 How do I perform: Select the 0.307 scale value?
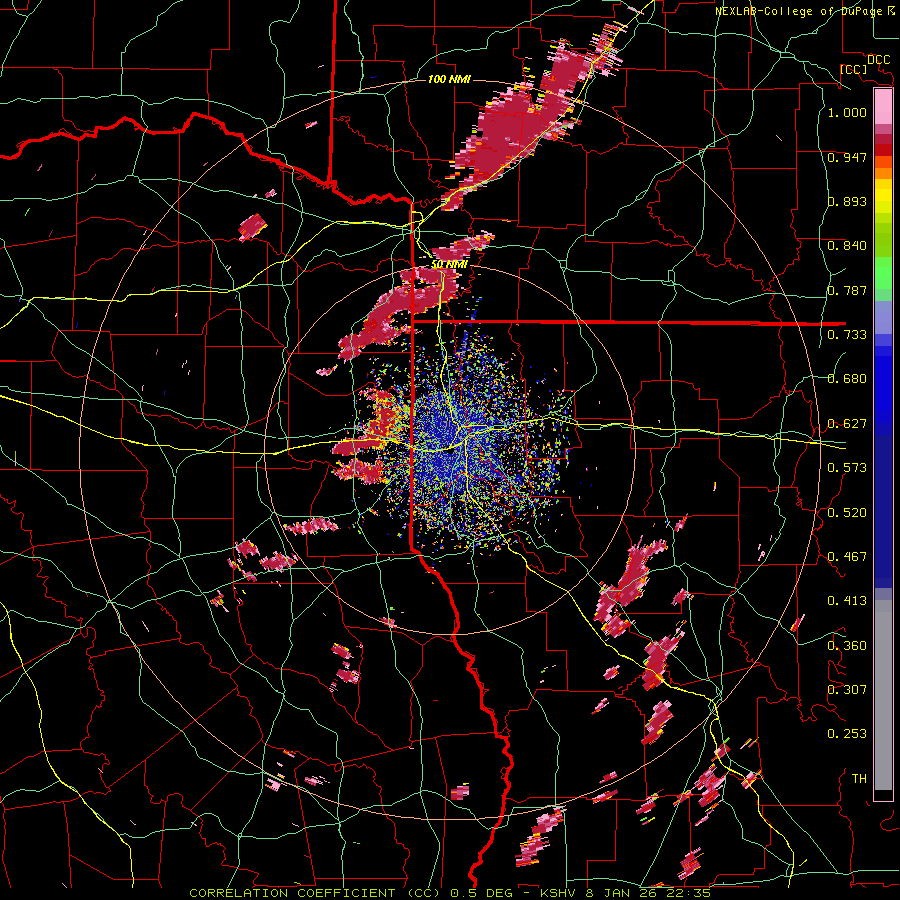coord(847,690)
